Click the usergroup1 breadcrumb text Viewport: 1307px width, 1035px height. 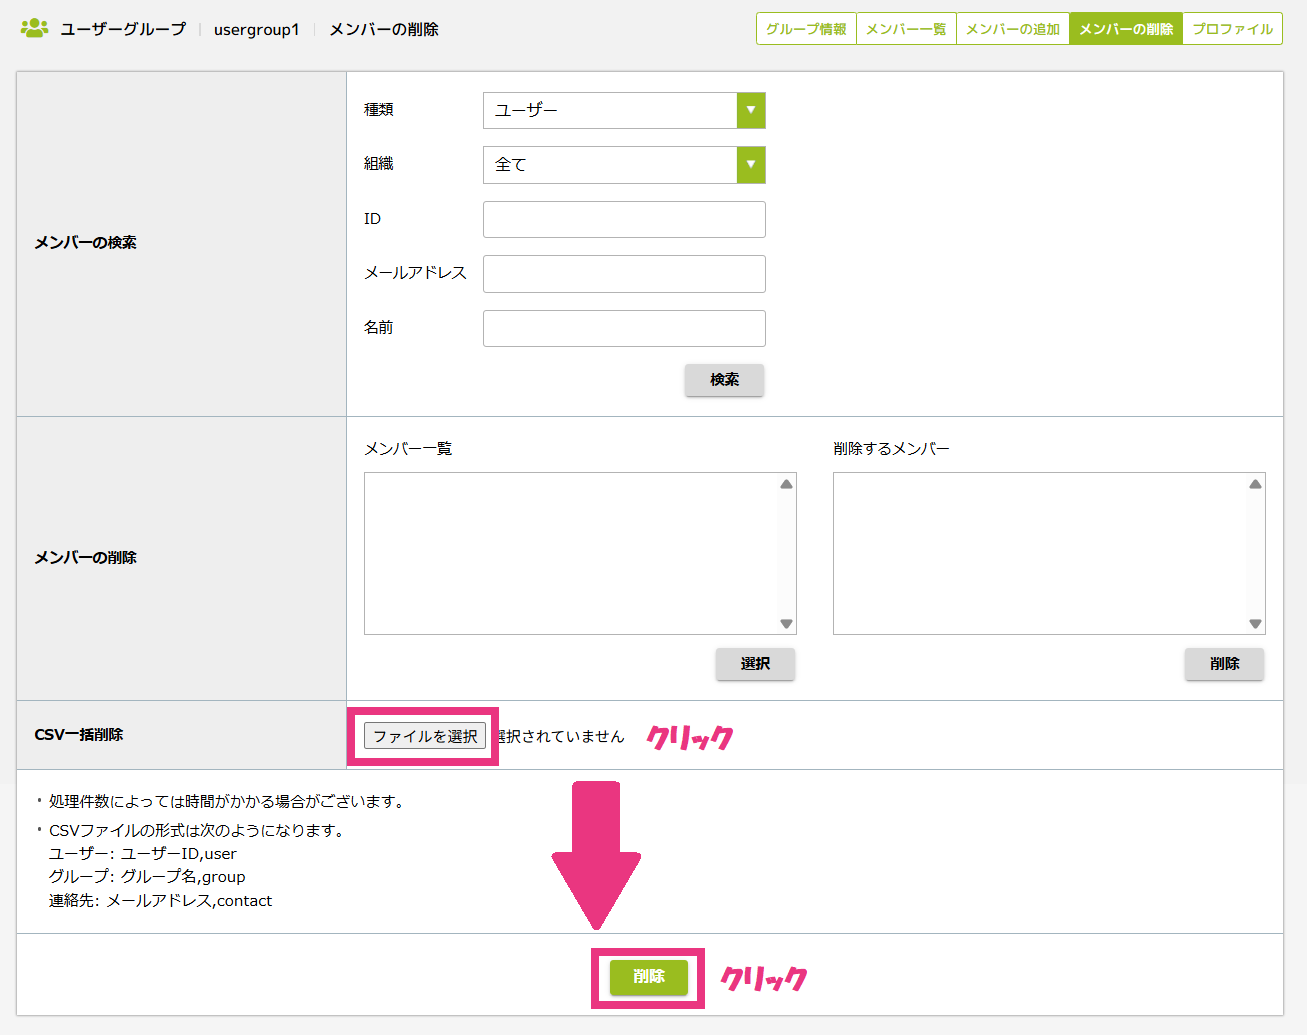click(256, 30)
